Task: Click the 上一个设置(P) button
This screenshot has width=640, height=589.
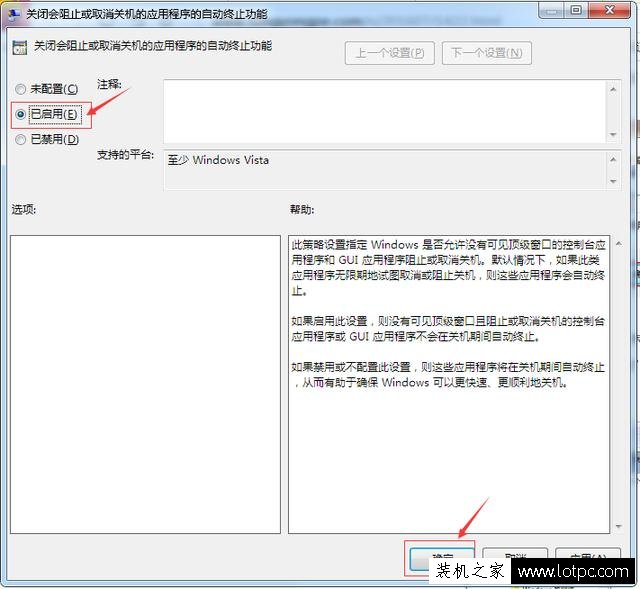Action: 389,53
